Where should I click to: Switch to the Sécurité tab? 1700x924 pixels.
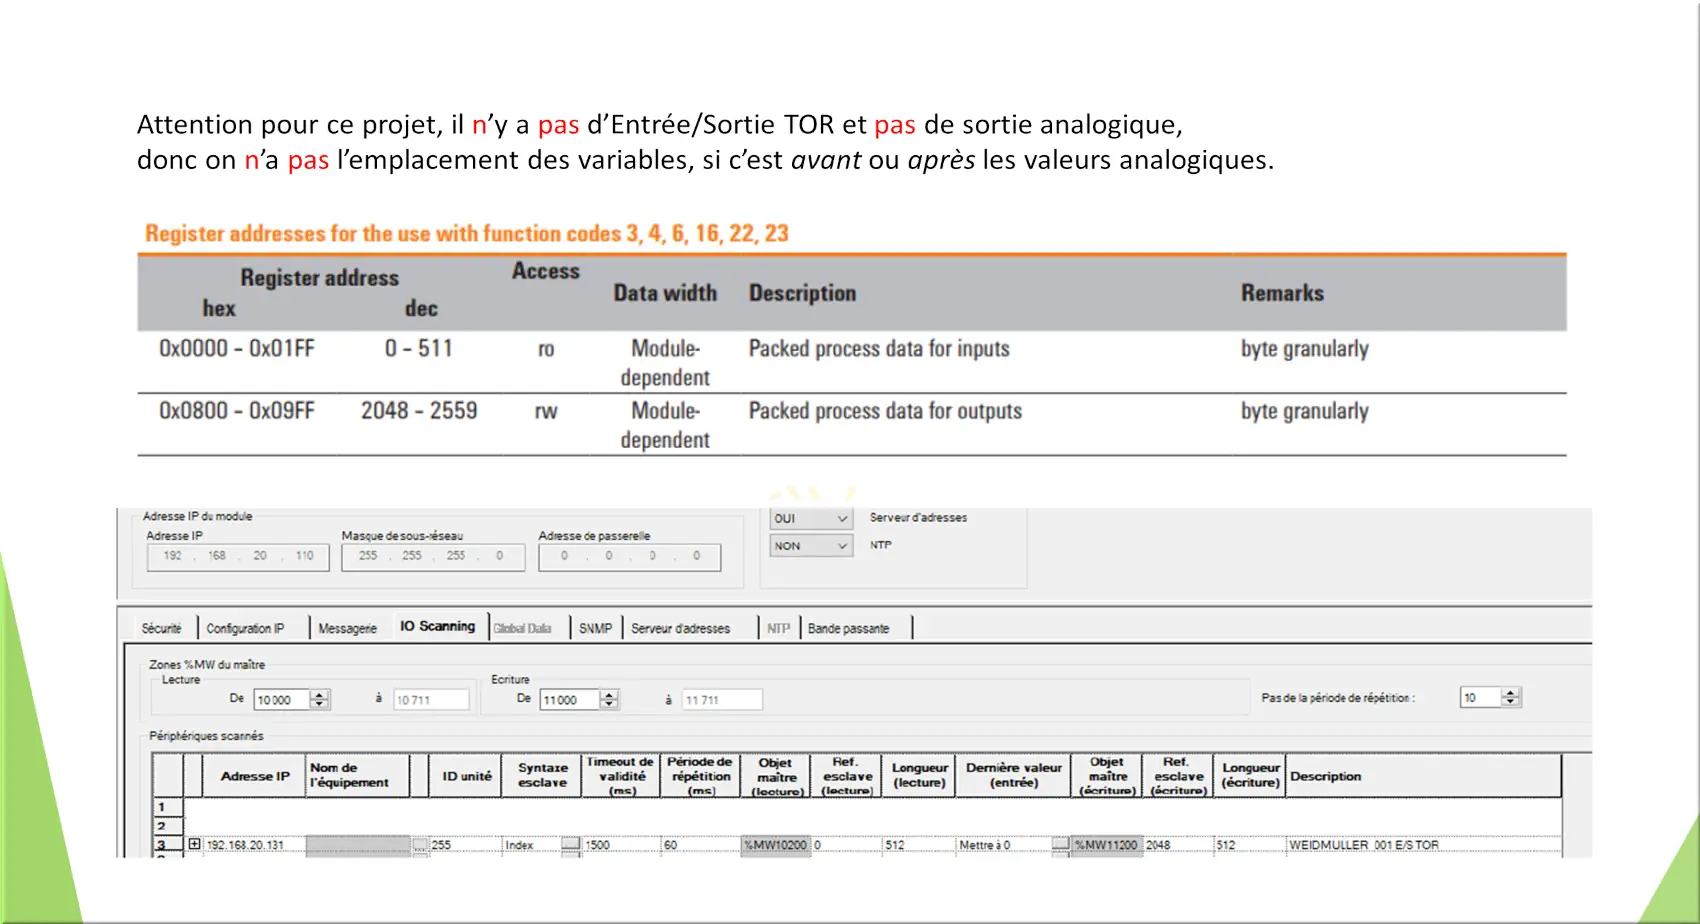pyautogui.click(x=162, y=628)
